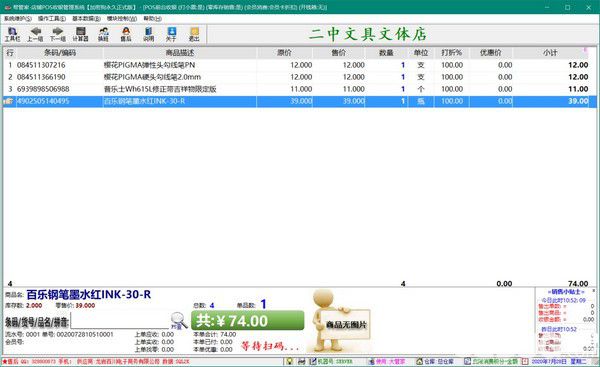Click the 商品描述 column header
This screenshot has width=600, height=367.
pos(179,53)
